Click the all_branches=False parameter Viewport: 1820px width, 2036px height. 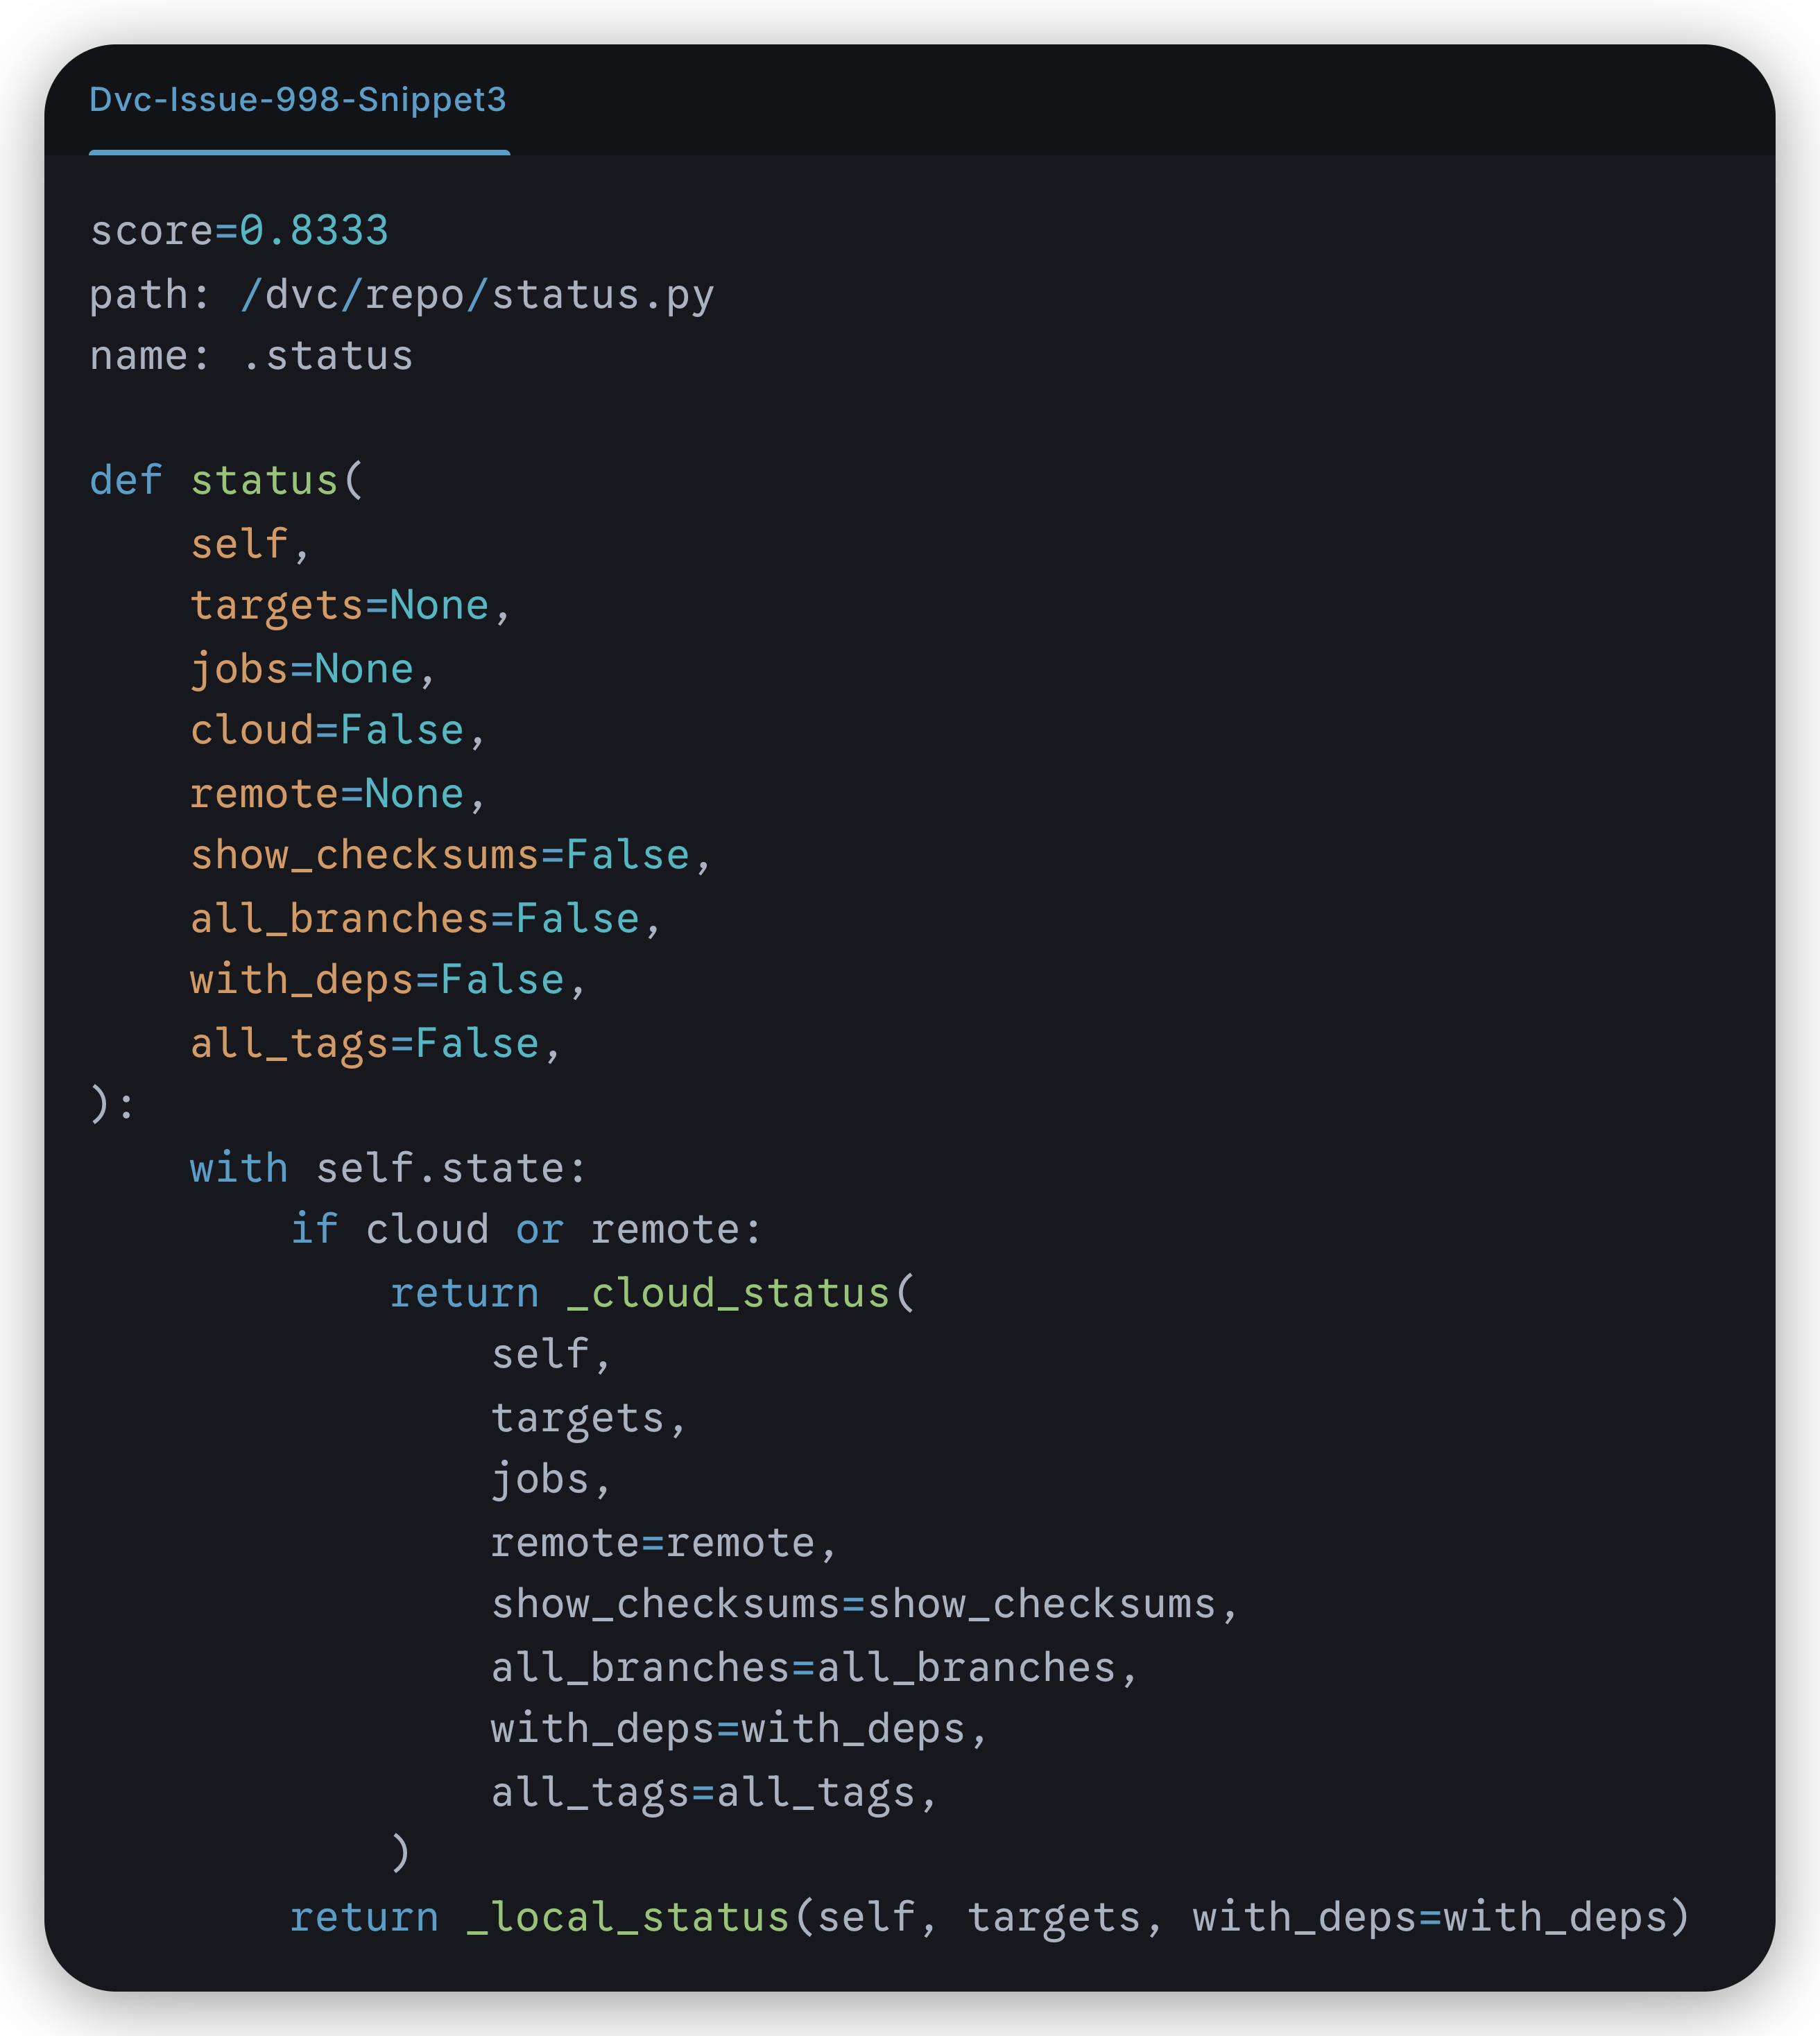(x=414, y=919)
